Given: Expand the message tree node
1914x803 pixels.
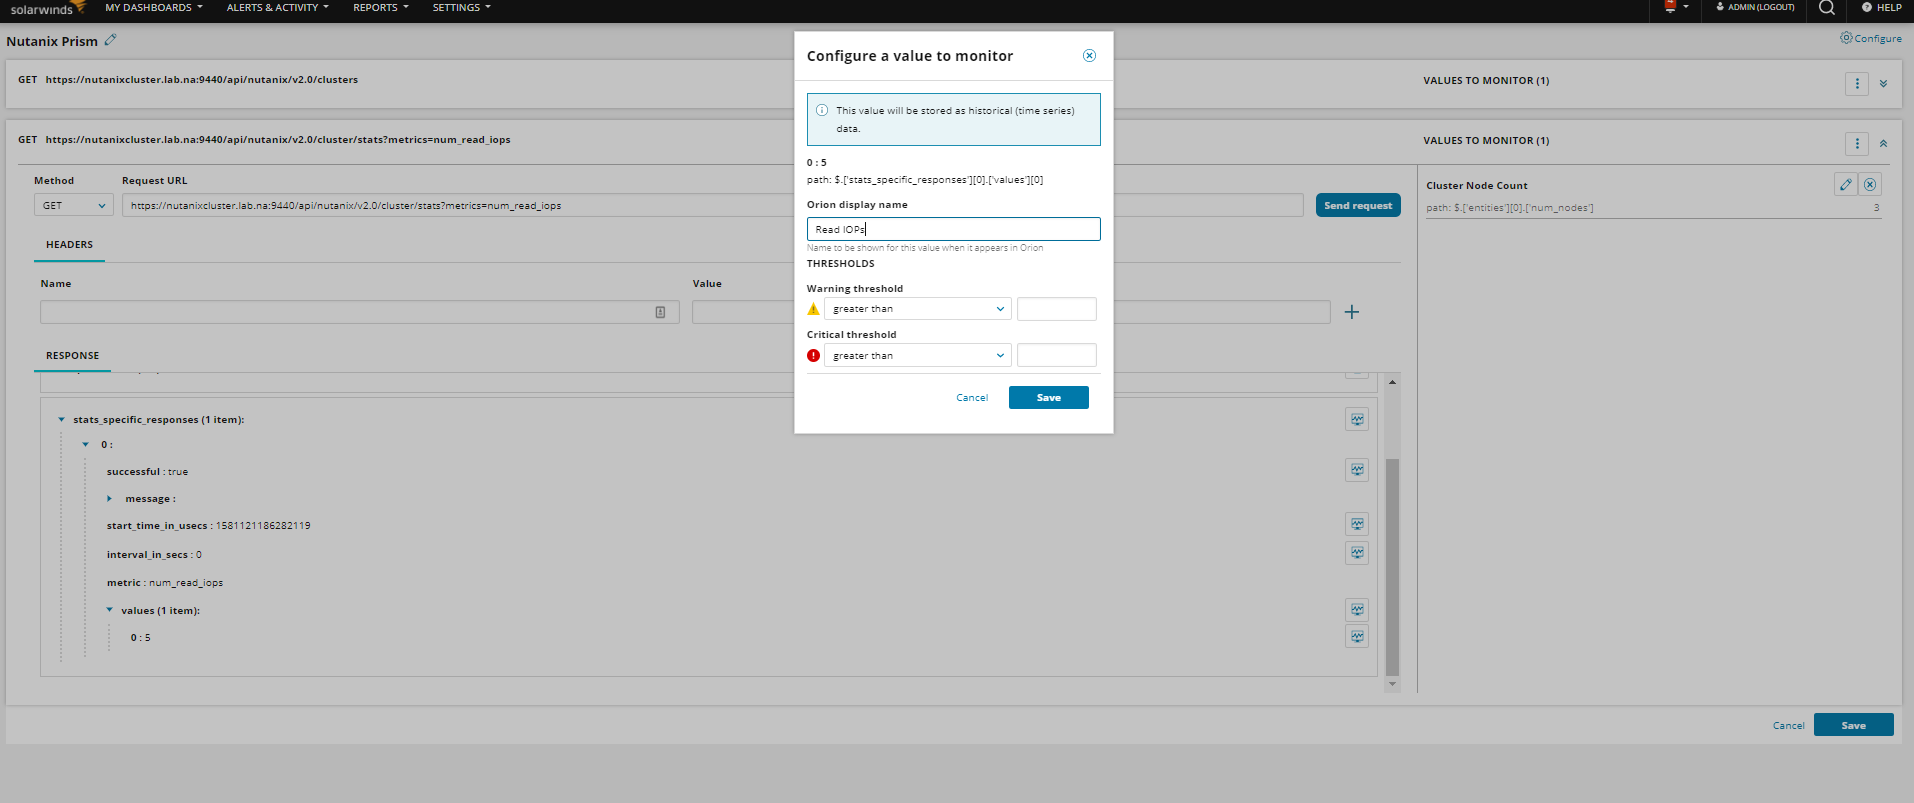Looking at the screenshot, I should tap(109, 499).
